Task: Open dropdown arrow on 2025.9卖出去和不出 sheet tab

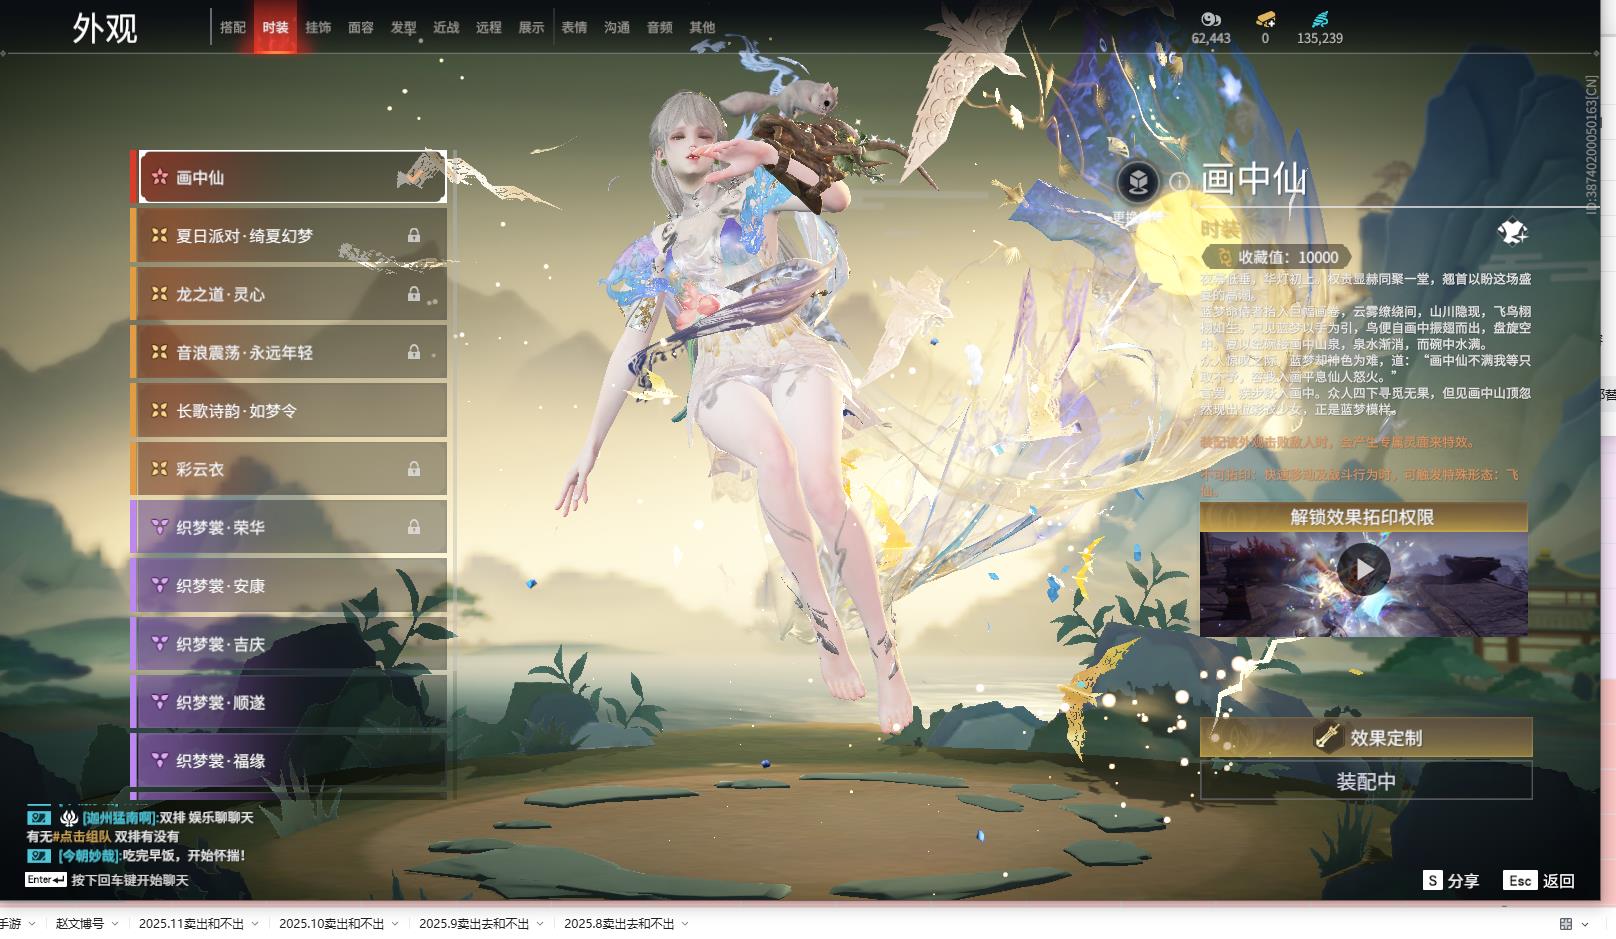Action: coord(540,924)
